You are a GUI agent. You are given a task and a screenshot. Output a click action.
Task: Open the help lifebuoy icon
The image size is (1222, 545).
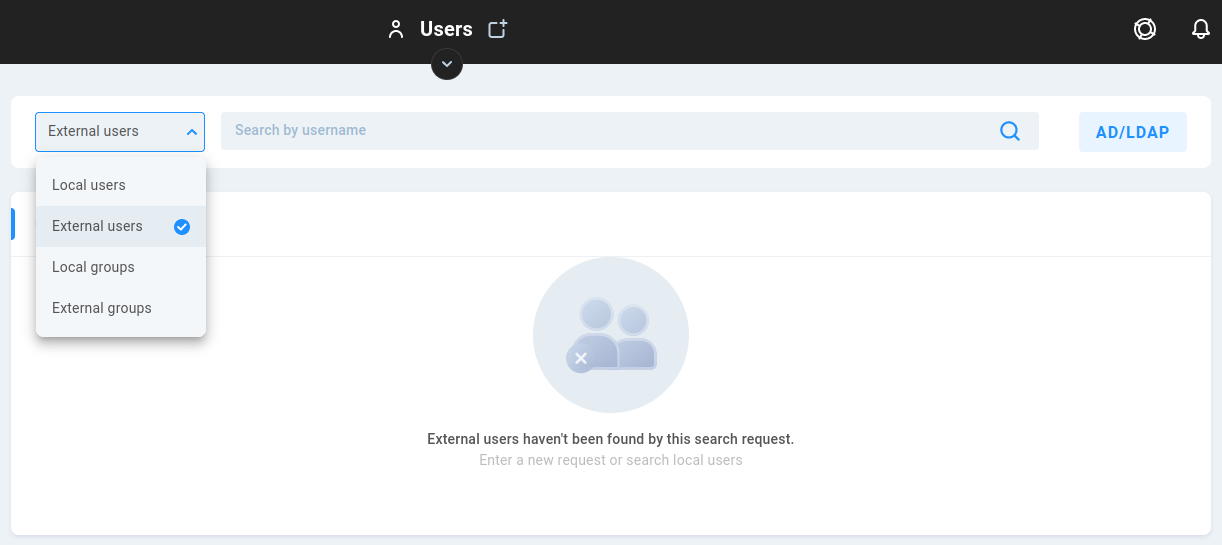[1145, 29]
